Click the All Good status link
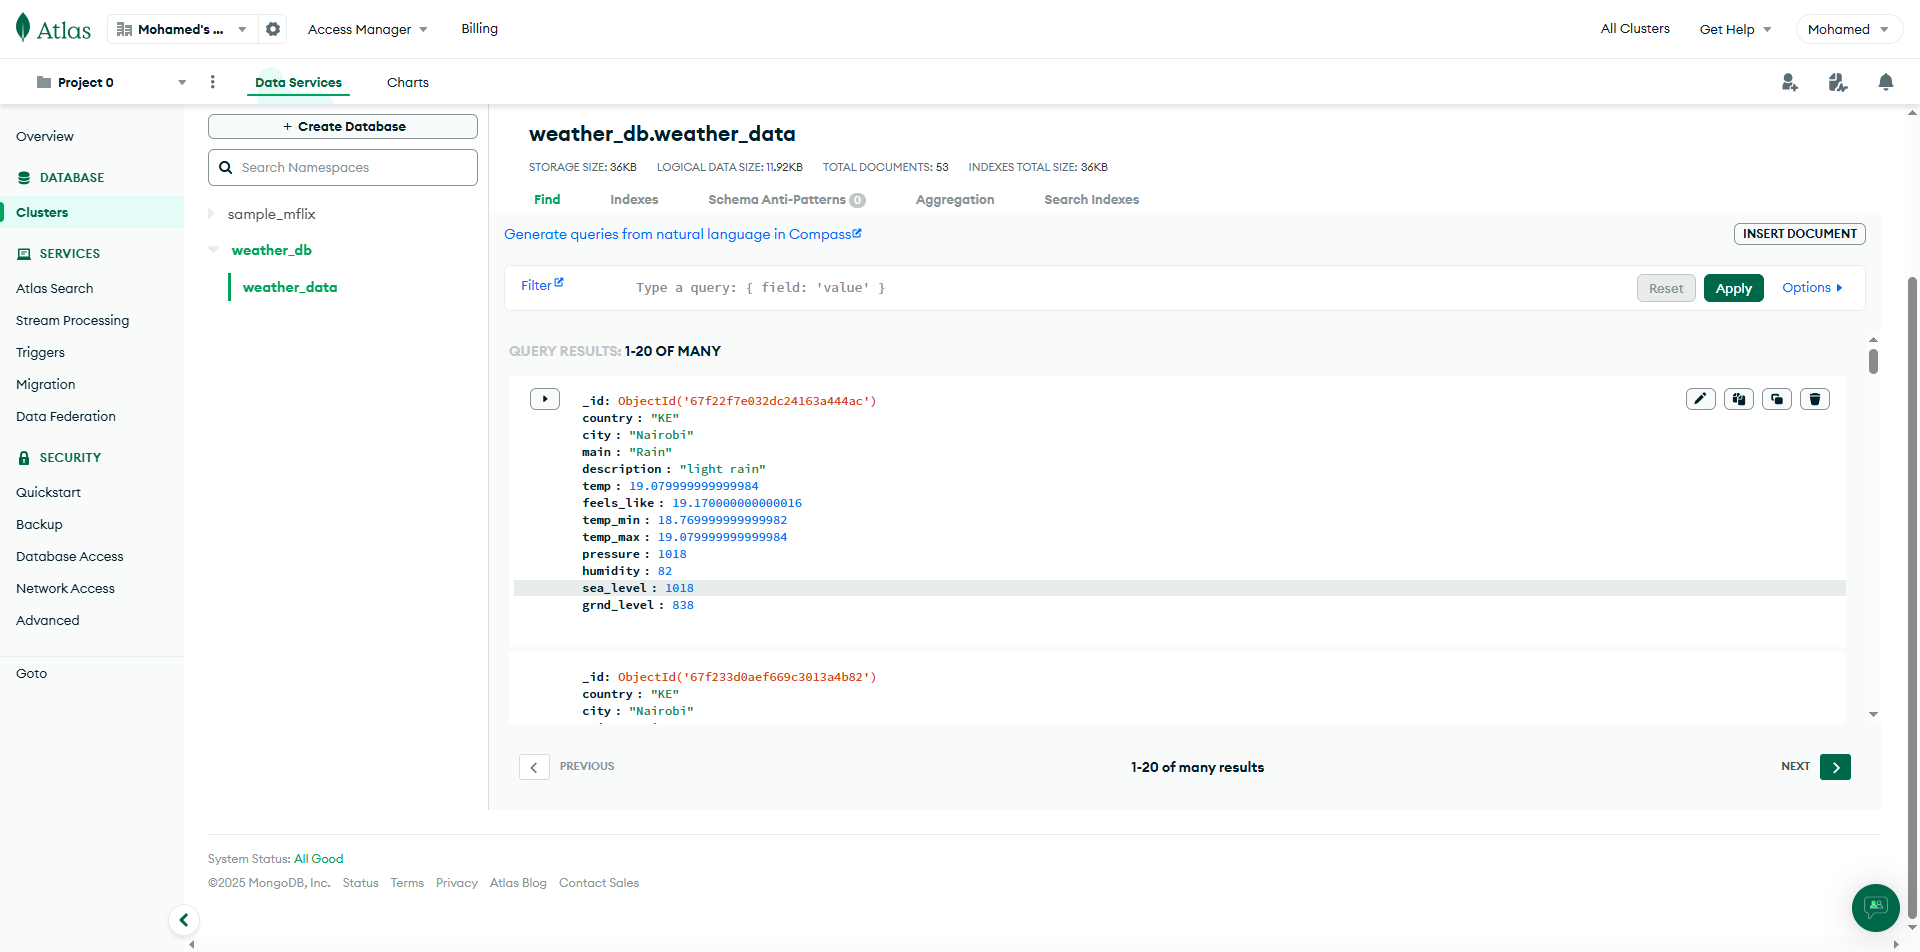The height and width of the screenshot is (952, 1920). 319,859
